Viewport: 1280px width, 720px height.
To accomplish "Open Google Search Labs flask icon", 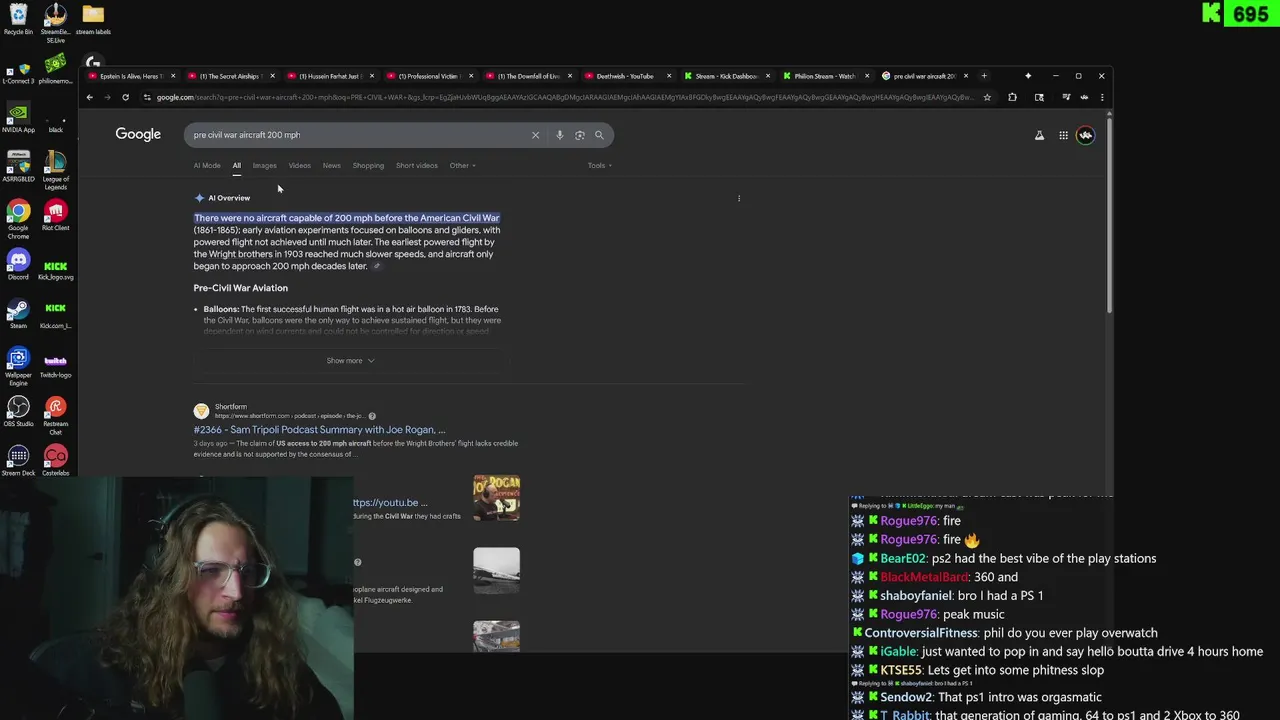I will pyautogui.click(x=1039, y=135).
